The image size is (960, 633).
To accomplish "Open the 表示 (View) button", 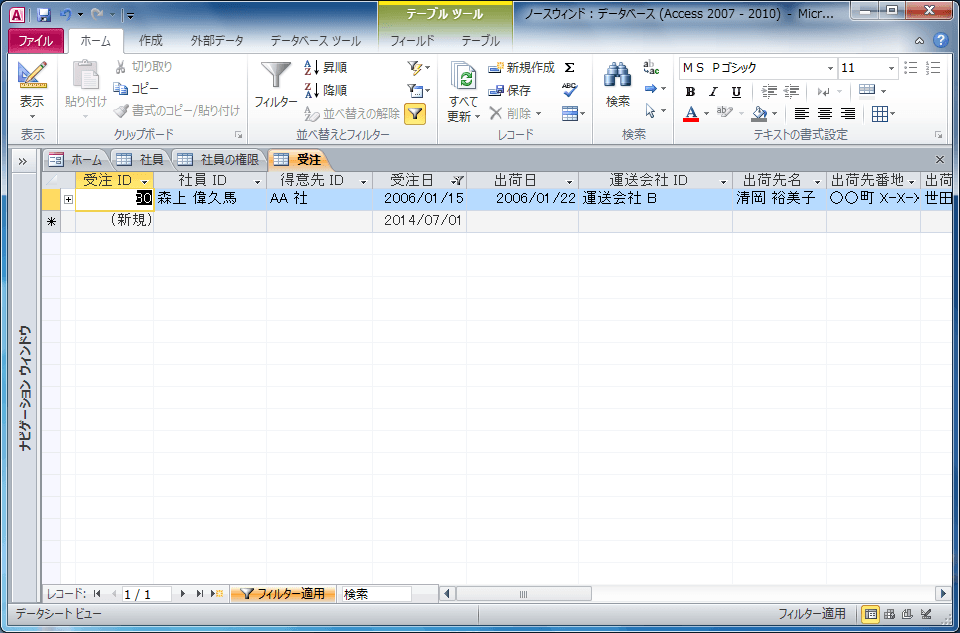I will tap(32, 92).
